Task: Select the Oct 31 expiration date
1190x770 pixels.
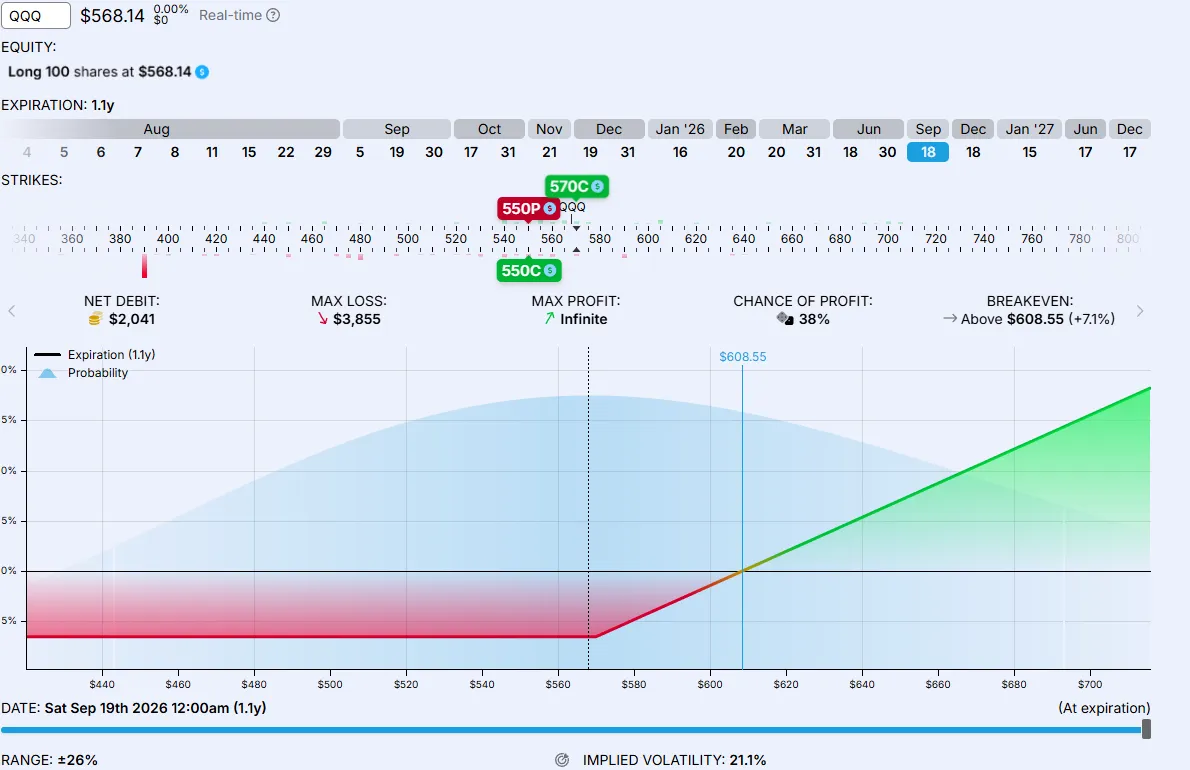Action: 508,152
